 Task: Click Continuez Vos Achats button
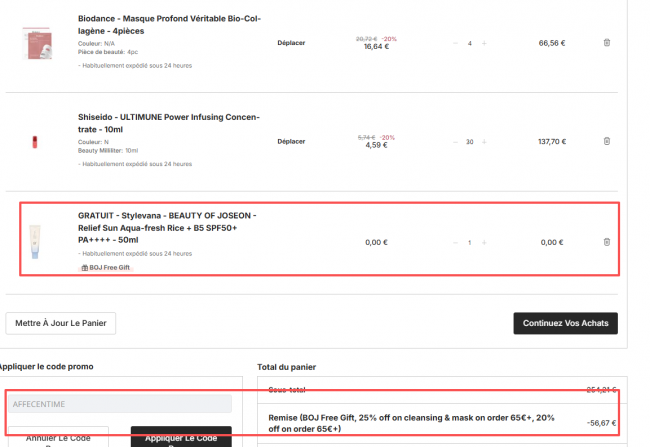pyautogui.click(x=565, y=323)
